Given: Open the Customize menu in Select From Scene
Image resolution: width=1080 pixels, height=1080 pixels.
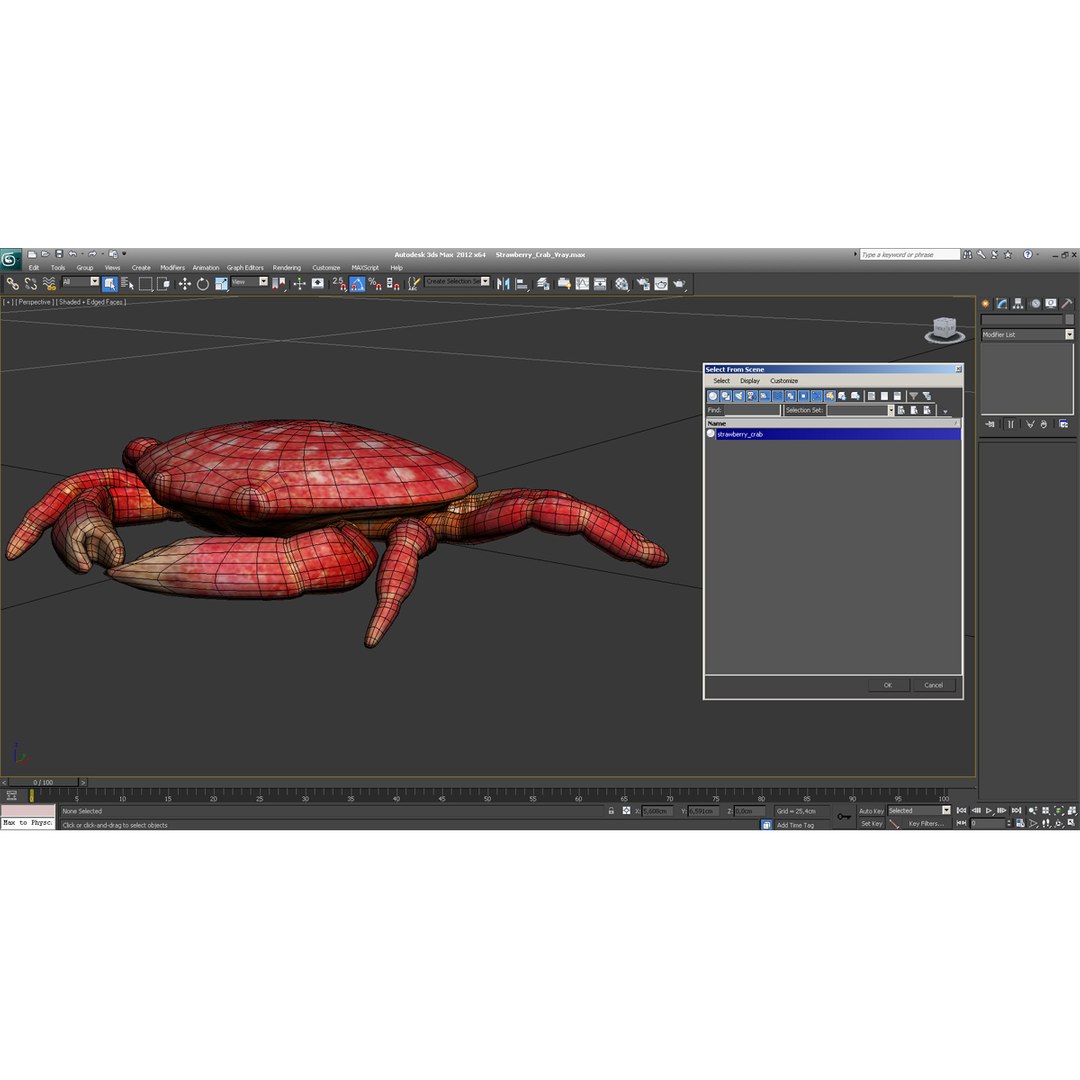Looking at the screenshot, I should coord(784,381).
